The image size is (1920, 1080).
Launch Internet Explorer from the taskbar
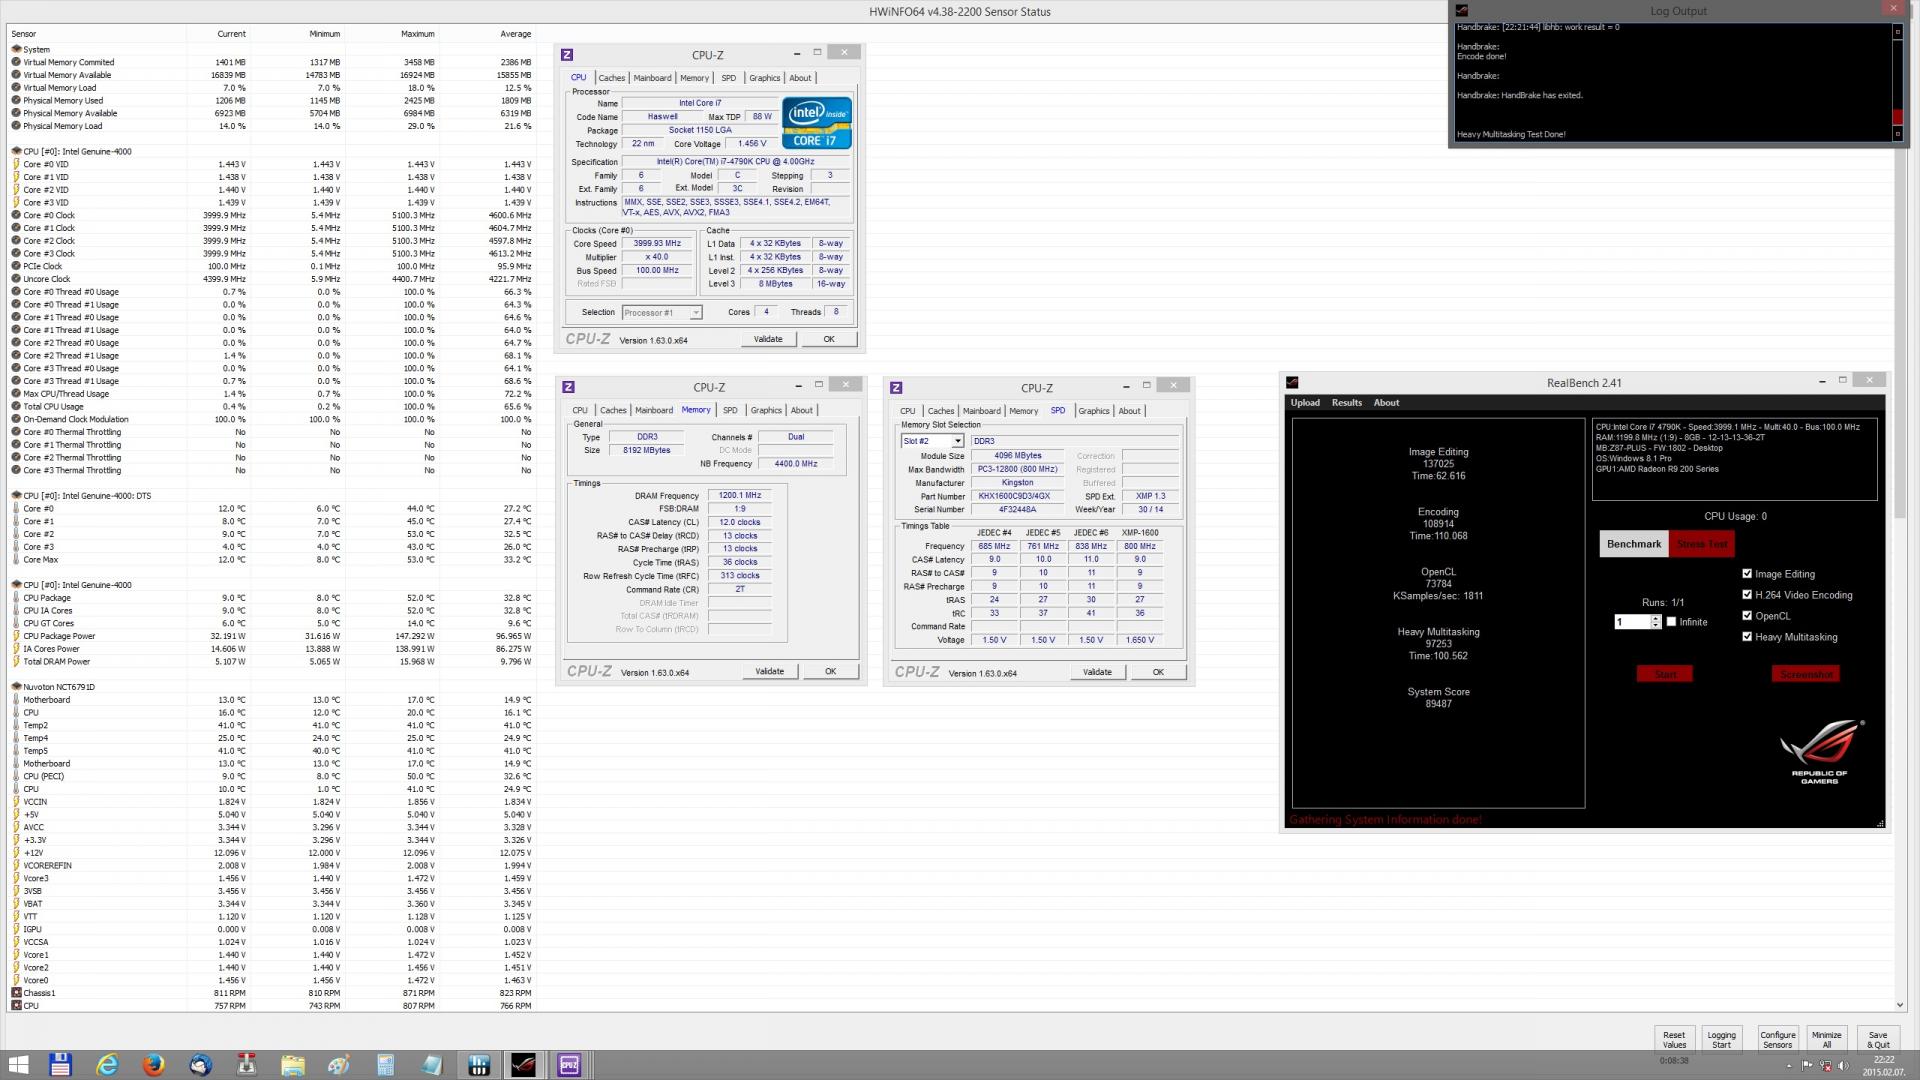pyautogui.click(x=106, y=1065)
